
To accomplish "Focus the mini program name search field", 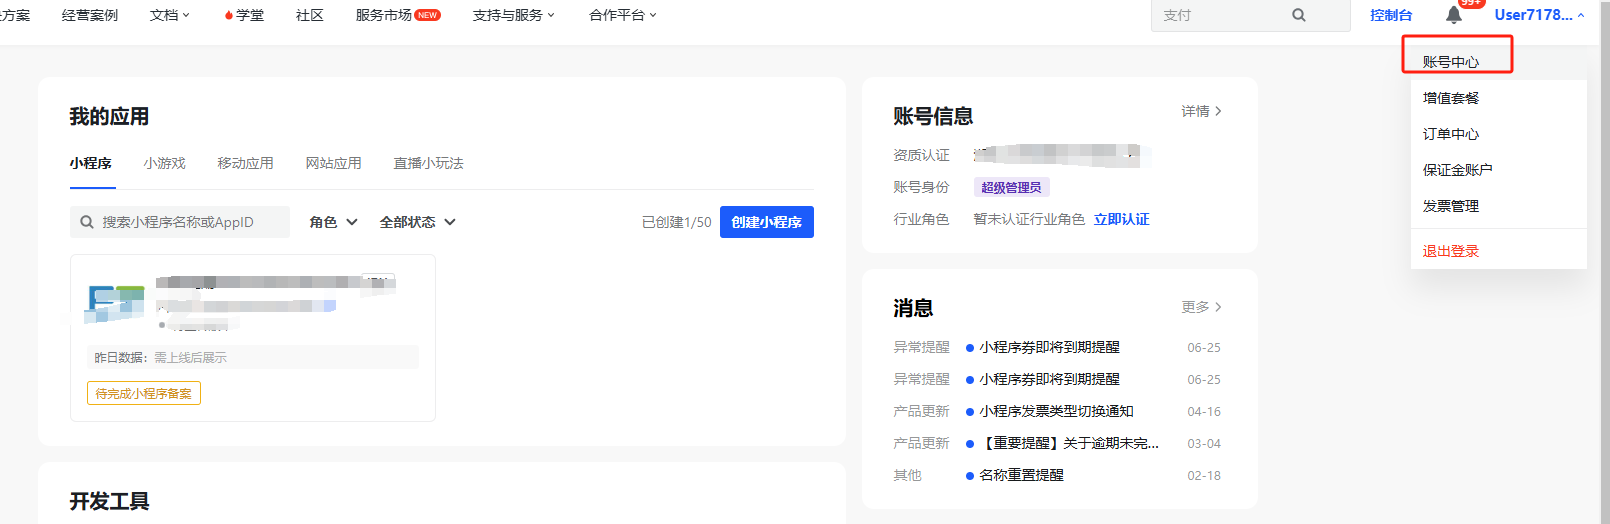I will [x=190, y=222].
